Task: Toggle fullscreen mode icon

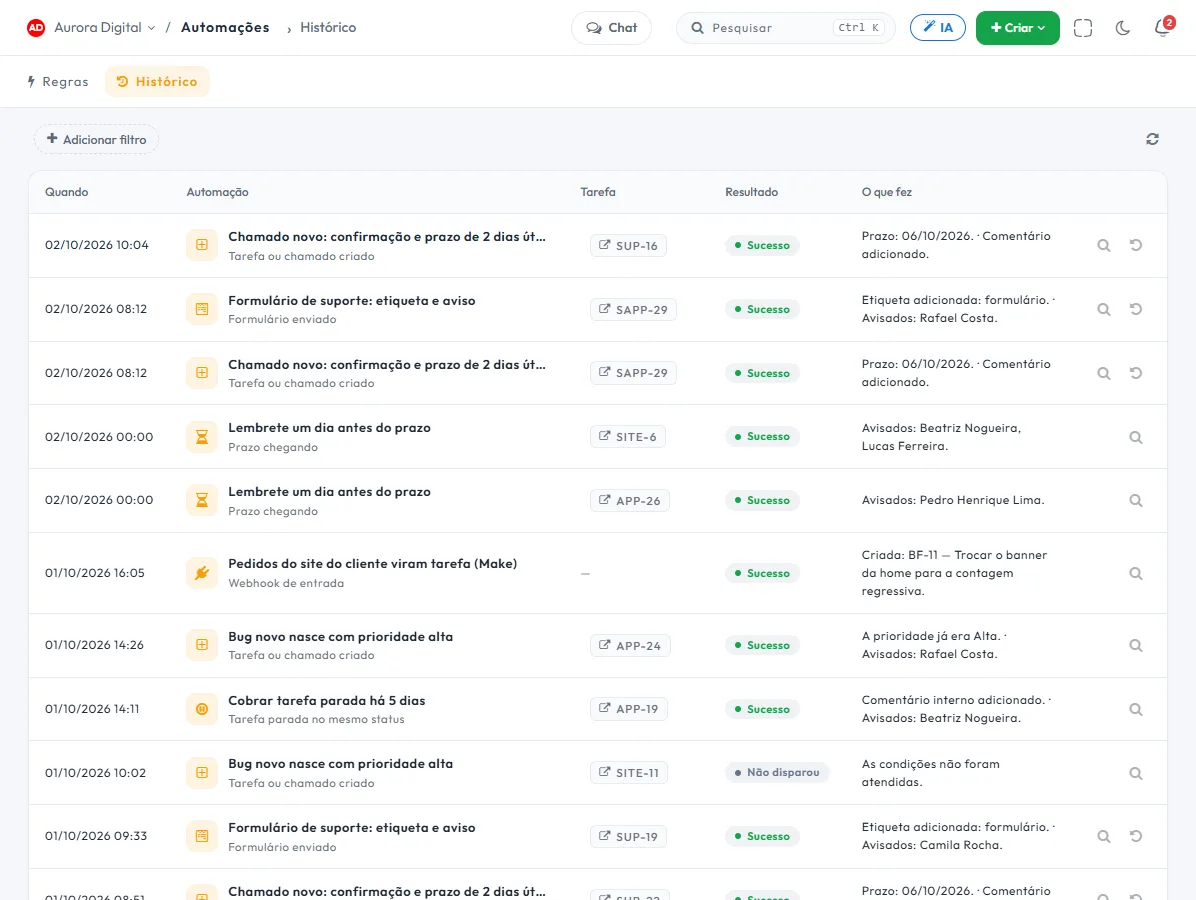Action: [1082, 28]
